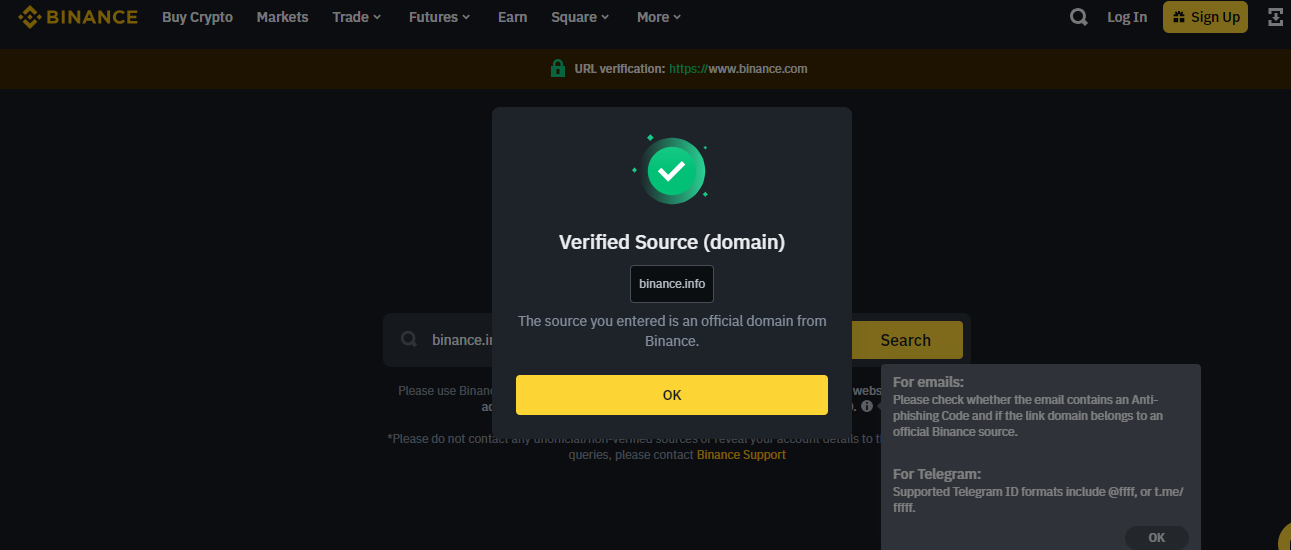The height and width of the screenshot is (550, 1291).
Task: Click the binance.info domain box in dialog
Action: 672,284
